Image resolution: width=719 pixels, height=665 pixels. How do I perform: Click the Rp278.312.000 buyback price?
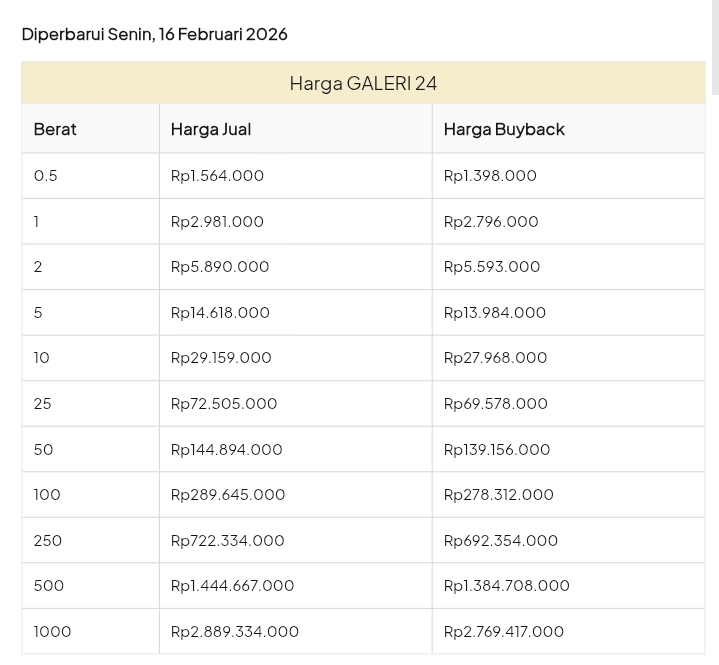pyautogui.click(x=498, y=495)
